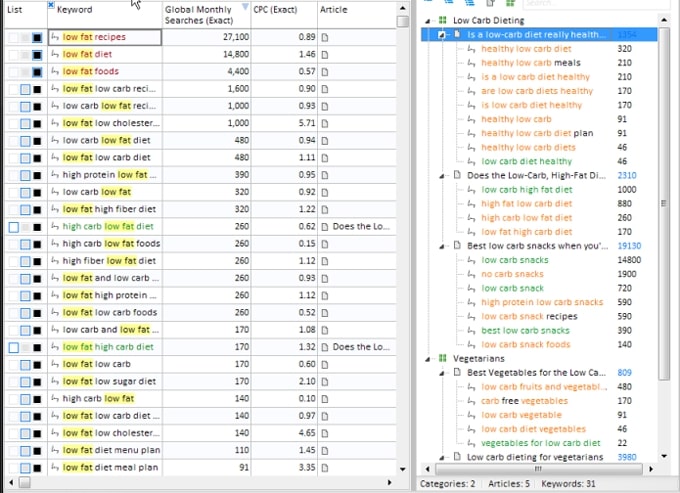Image resolution: width=680 pixels, height=493 pixels.
Task: Click the Article column header
Action: pos(356,15)
